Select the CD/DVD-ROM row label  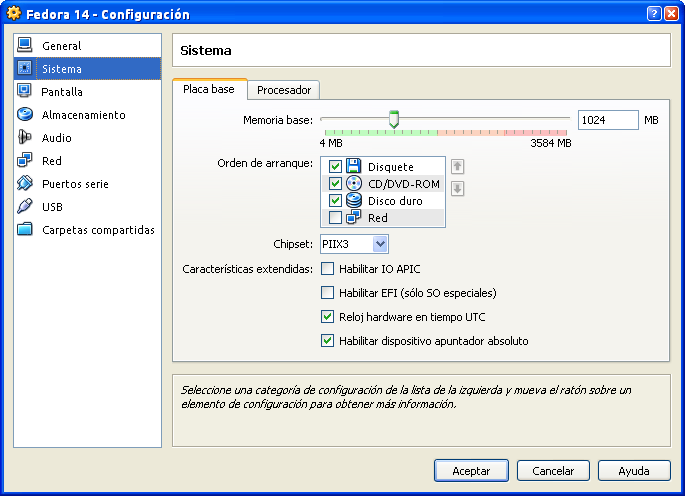click(404, 184)
